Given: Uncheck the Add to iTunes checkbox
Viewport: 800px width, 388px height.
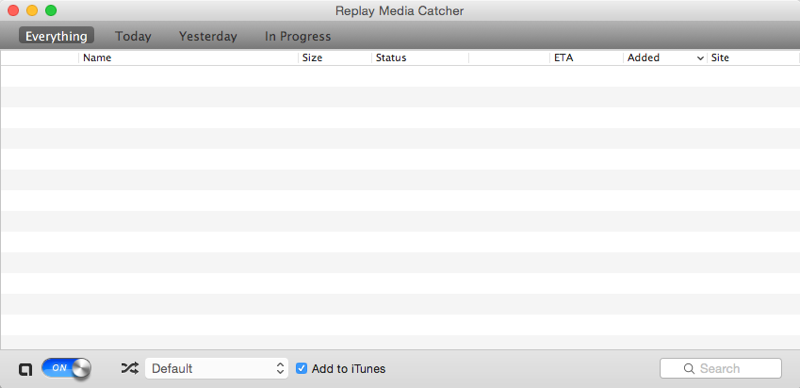Looking at the screenshot, I should coord(302,368).
